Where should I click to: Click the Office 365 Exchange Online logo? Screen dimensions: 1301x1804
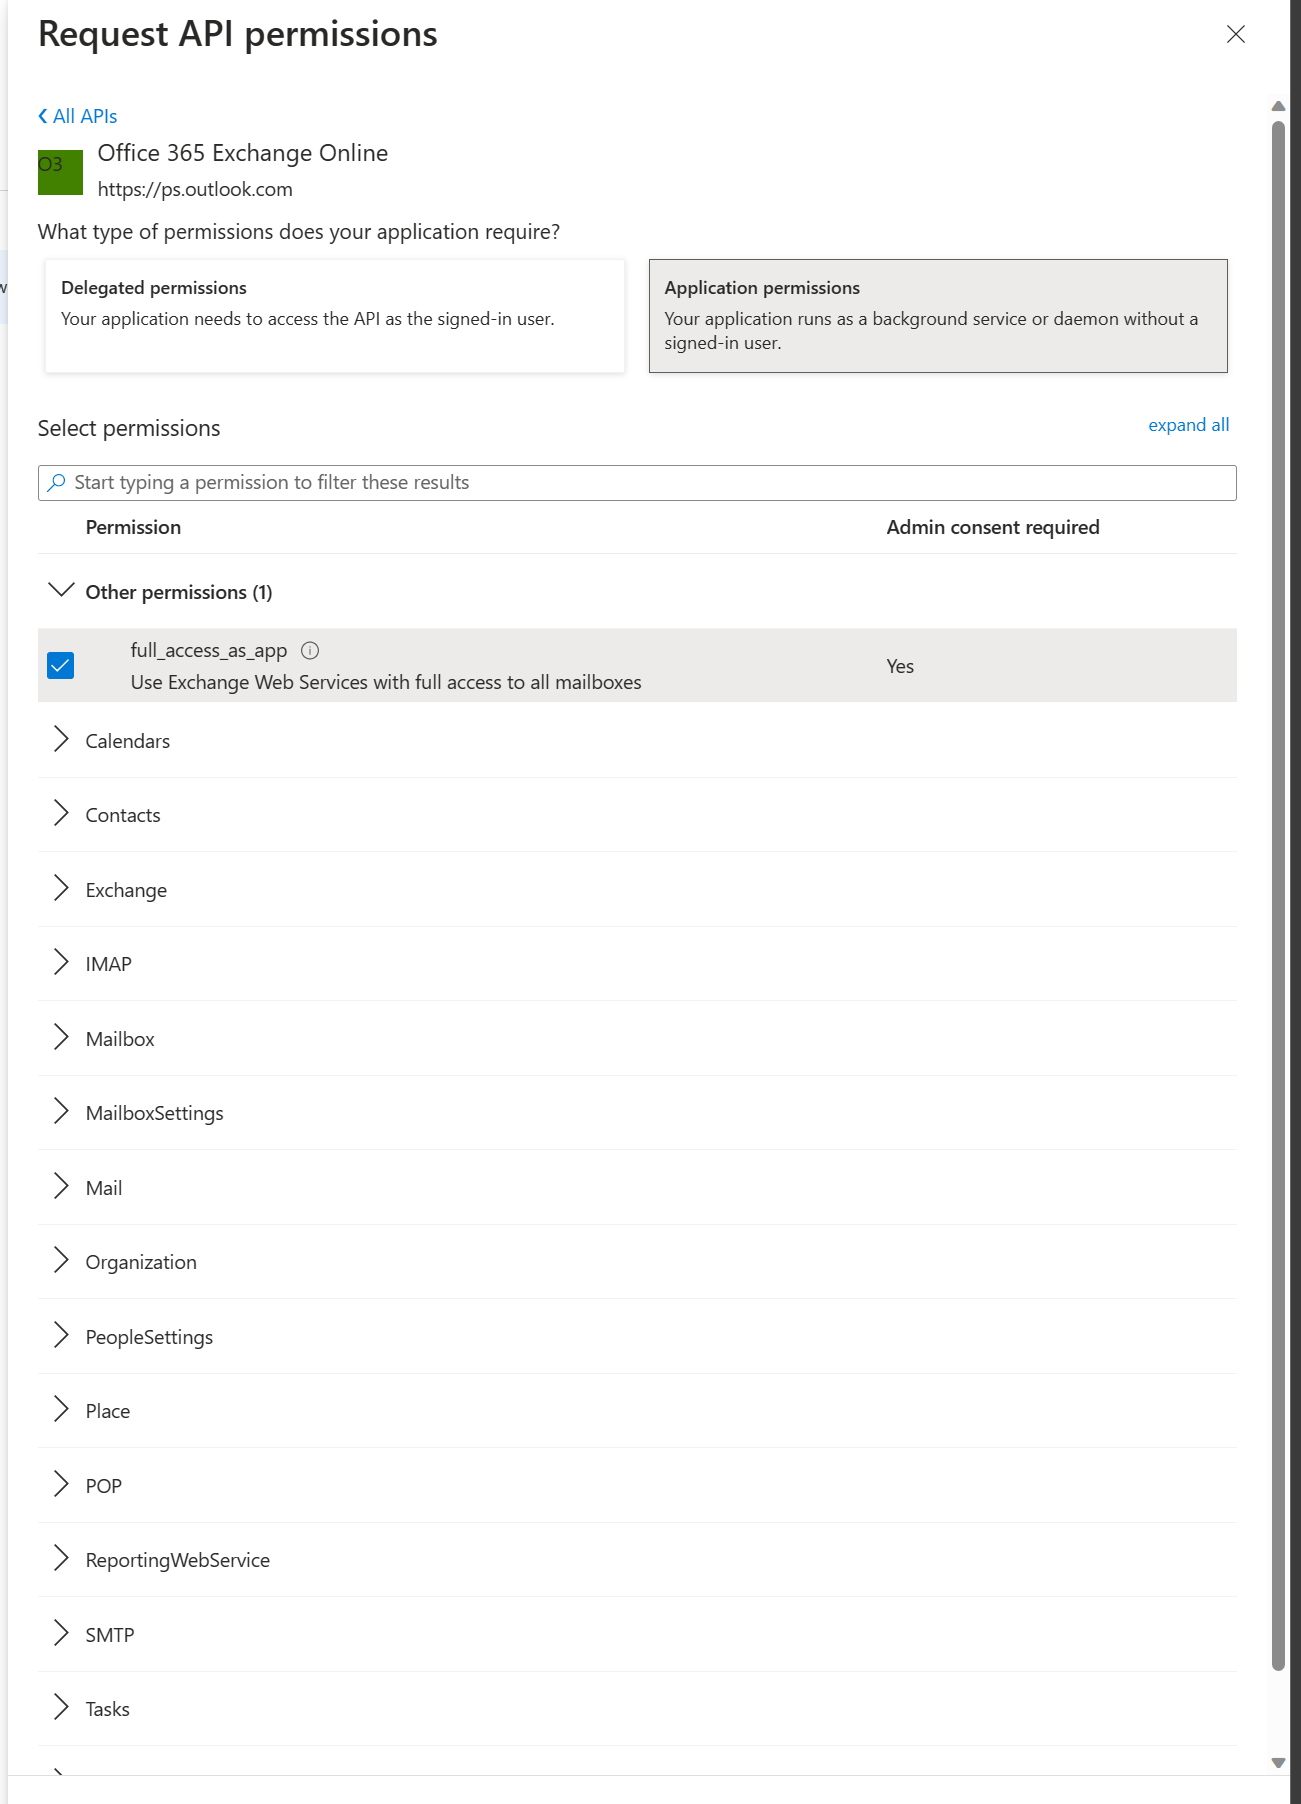tap(60, 172)
